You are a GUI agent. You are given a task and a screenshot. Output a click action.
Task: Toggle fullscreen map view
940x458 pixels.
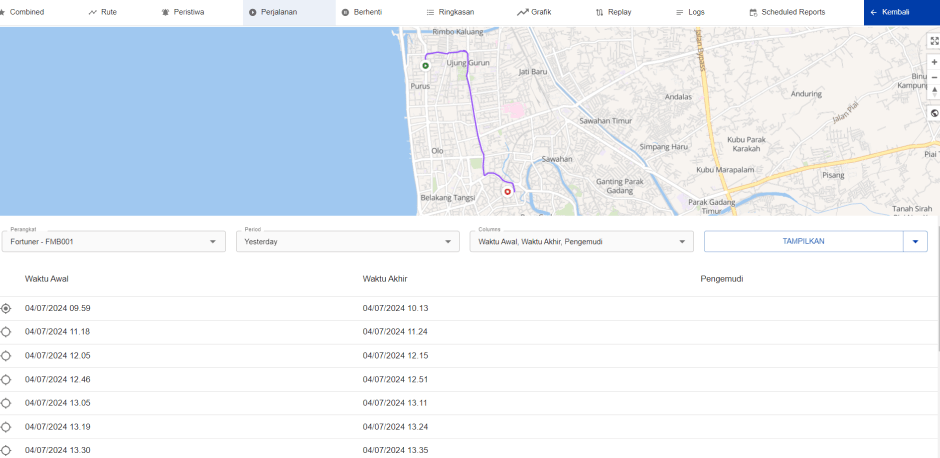coord(934,41)
